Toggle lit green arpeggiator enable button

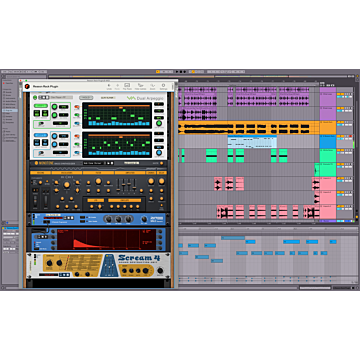click(x=41, y=106)
